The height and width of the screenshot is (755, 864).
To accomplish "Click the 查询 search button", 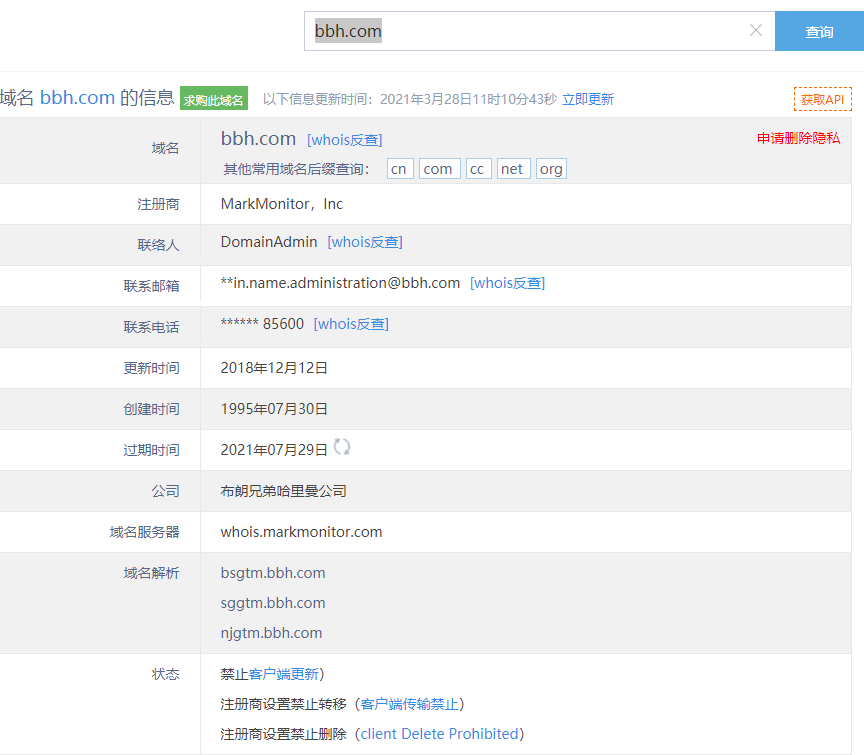I will pyautogui.click(x=819, y=31).
